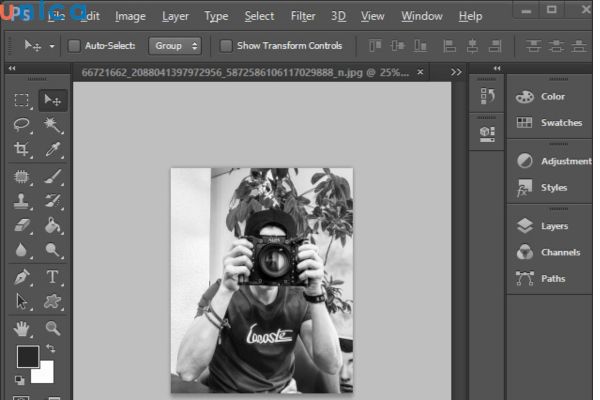Select the Brush tool
This screenshot has height=400, width=600.
[x=53, y=176]
